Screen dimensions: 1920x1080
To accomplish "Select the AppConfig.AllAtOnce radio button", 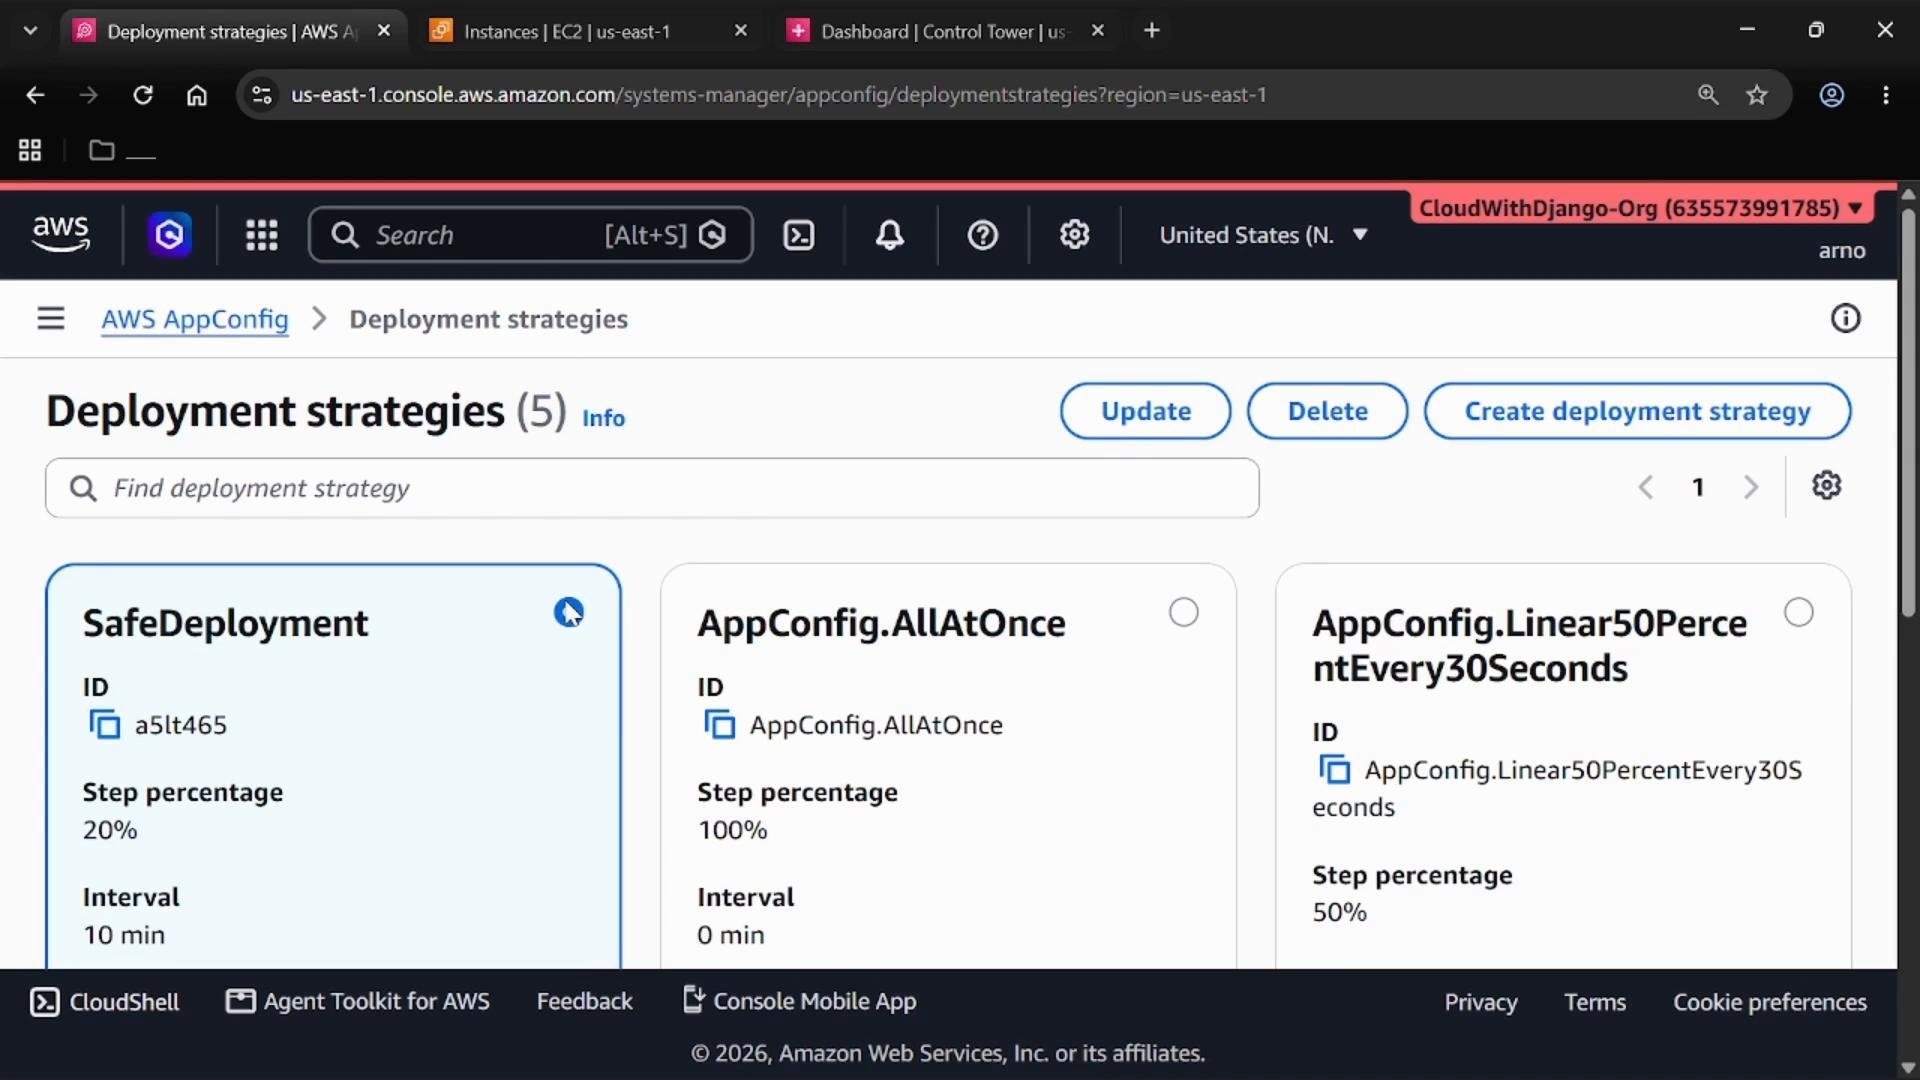I will 1183,612.
